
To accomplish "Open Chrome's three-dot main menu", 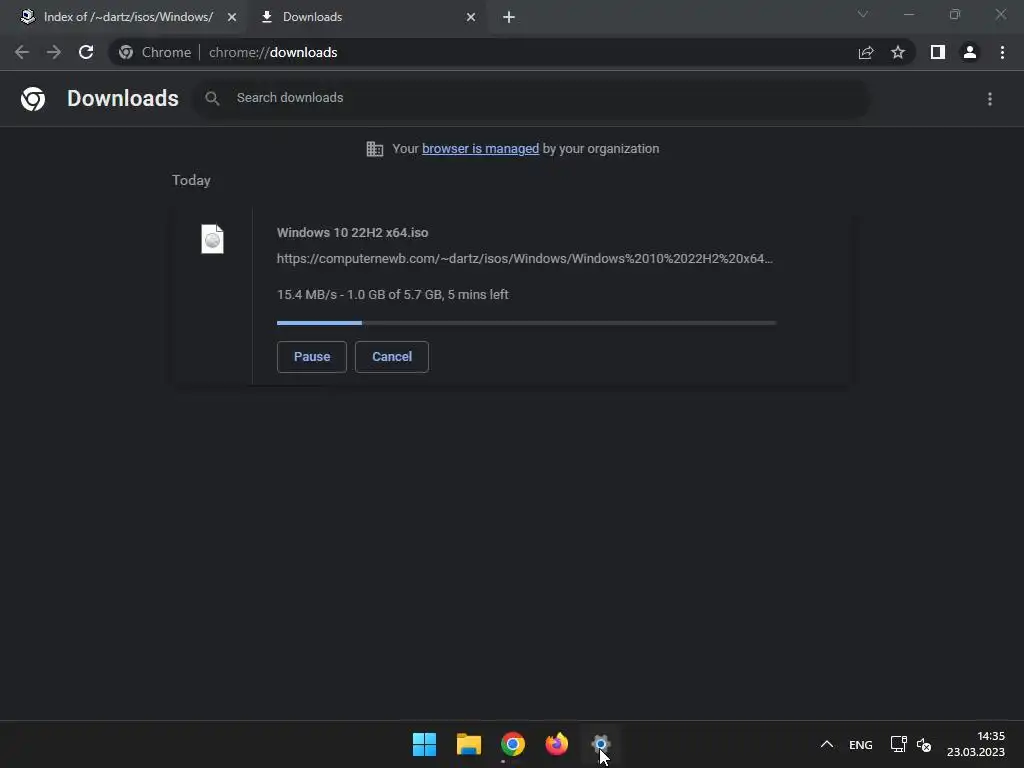I will [1002, 52].
